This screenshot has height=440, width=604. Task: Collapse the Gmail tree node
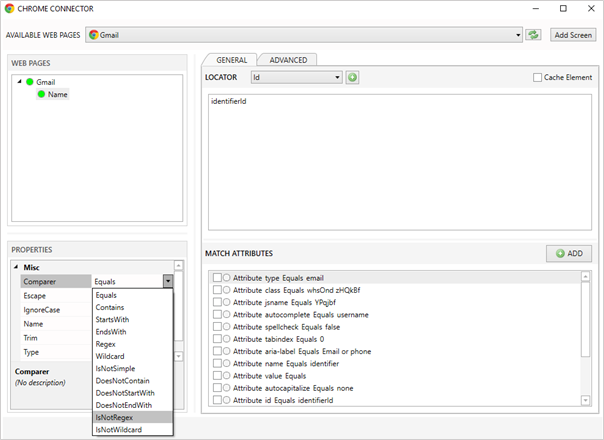tap(19, 82)
